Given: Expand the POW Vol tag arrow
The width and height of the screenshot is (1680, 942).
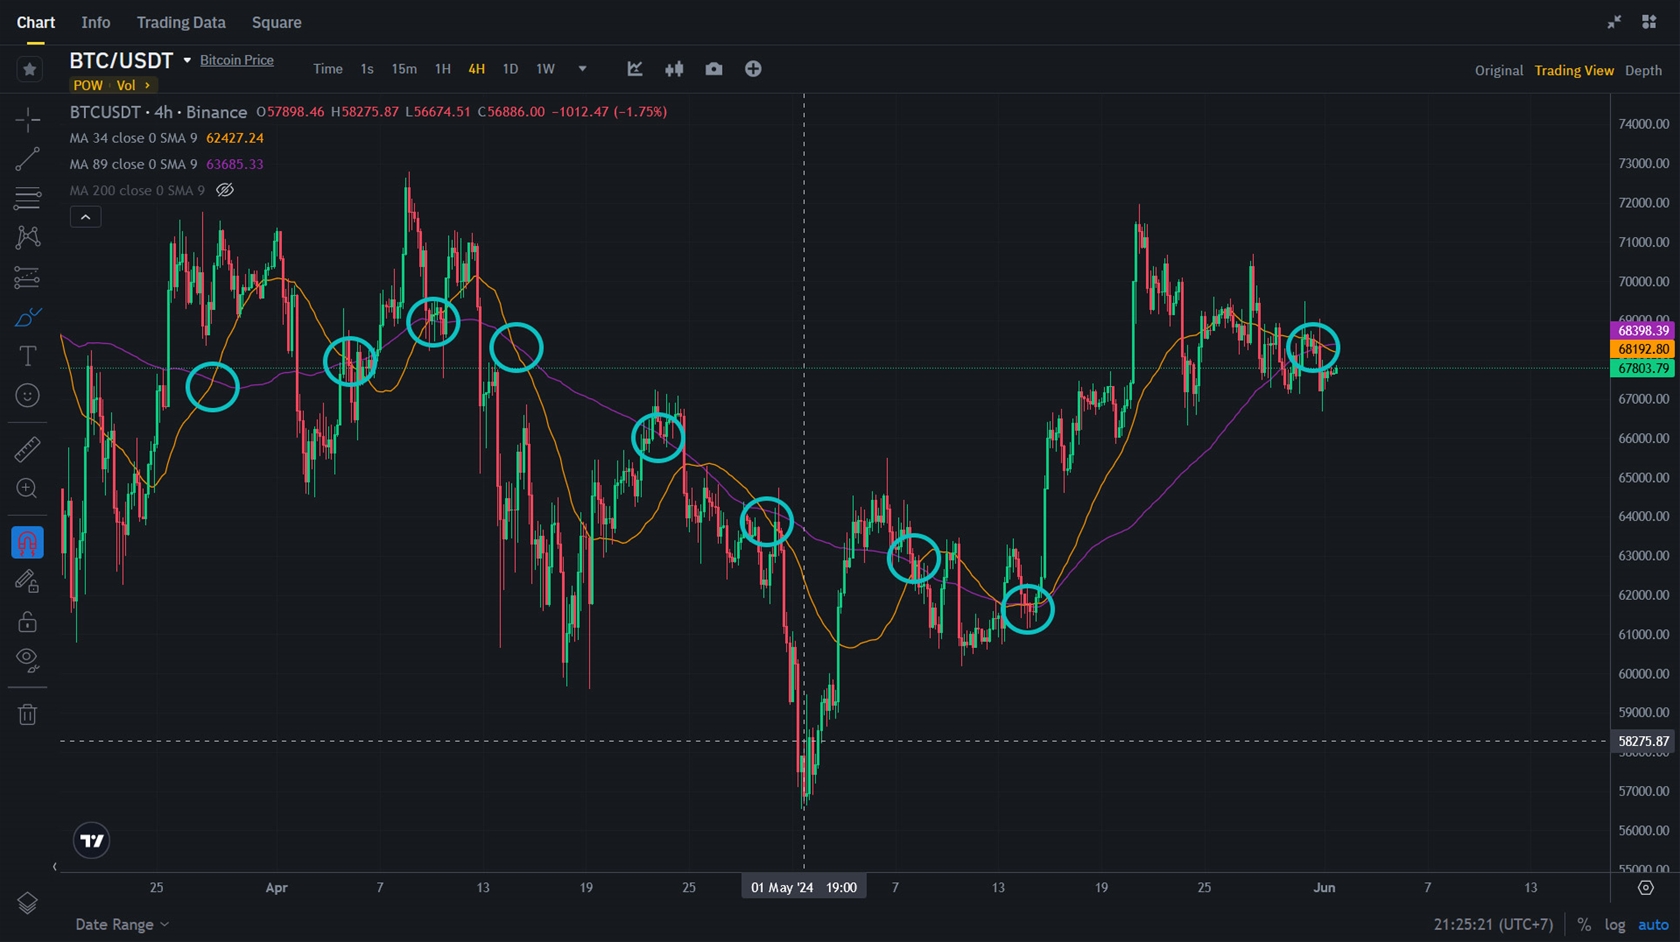Looking at the screenshot, I should click(147, 86).
